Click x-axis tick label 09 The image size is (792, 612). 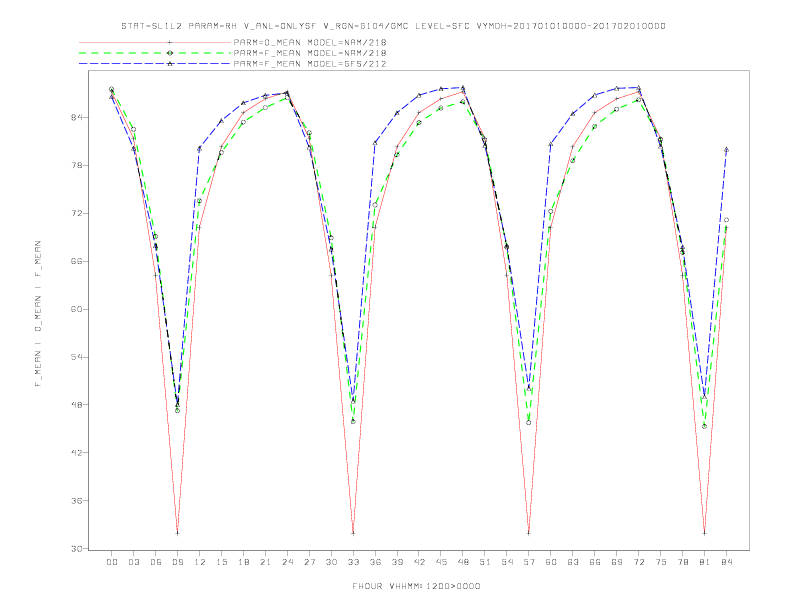click(x=177, y=562)
